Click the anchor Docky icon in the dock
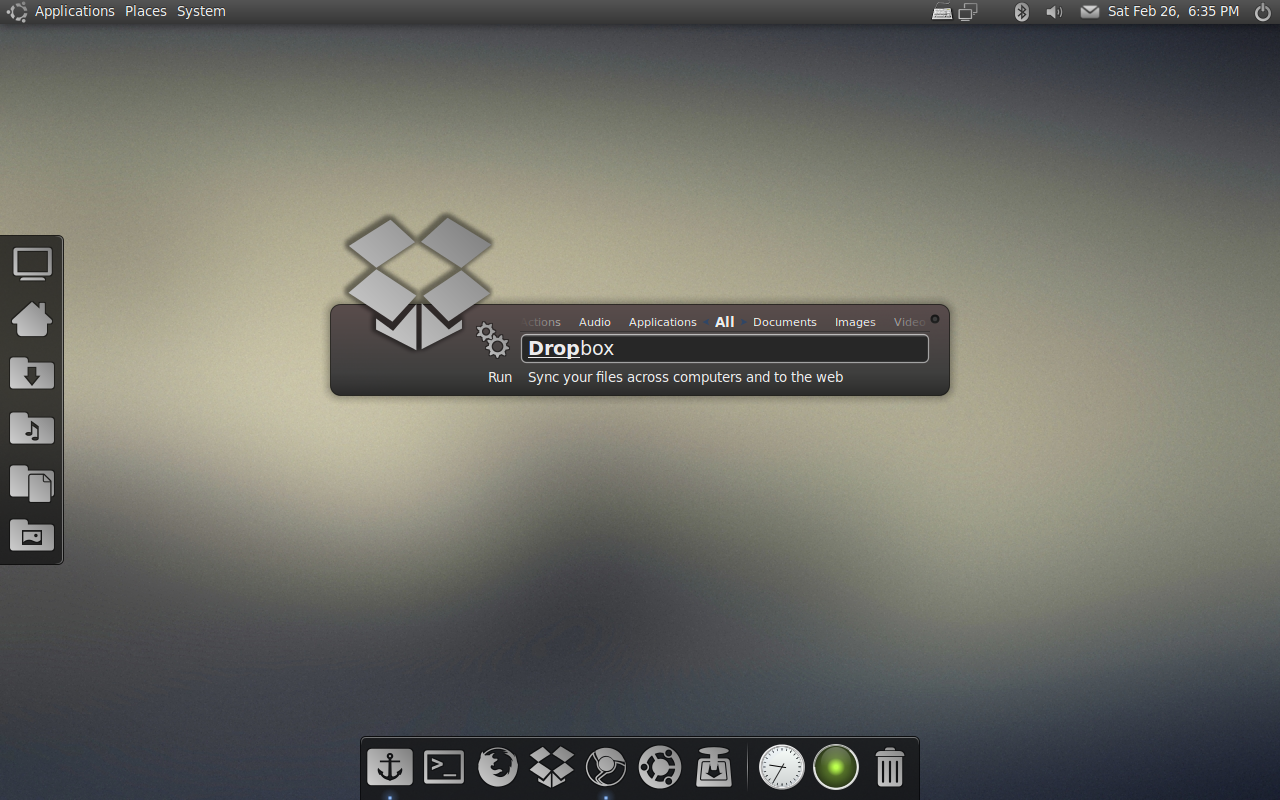Viewport: 1280px width, 800px height. 389,767
